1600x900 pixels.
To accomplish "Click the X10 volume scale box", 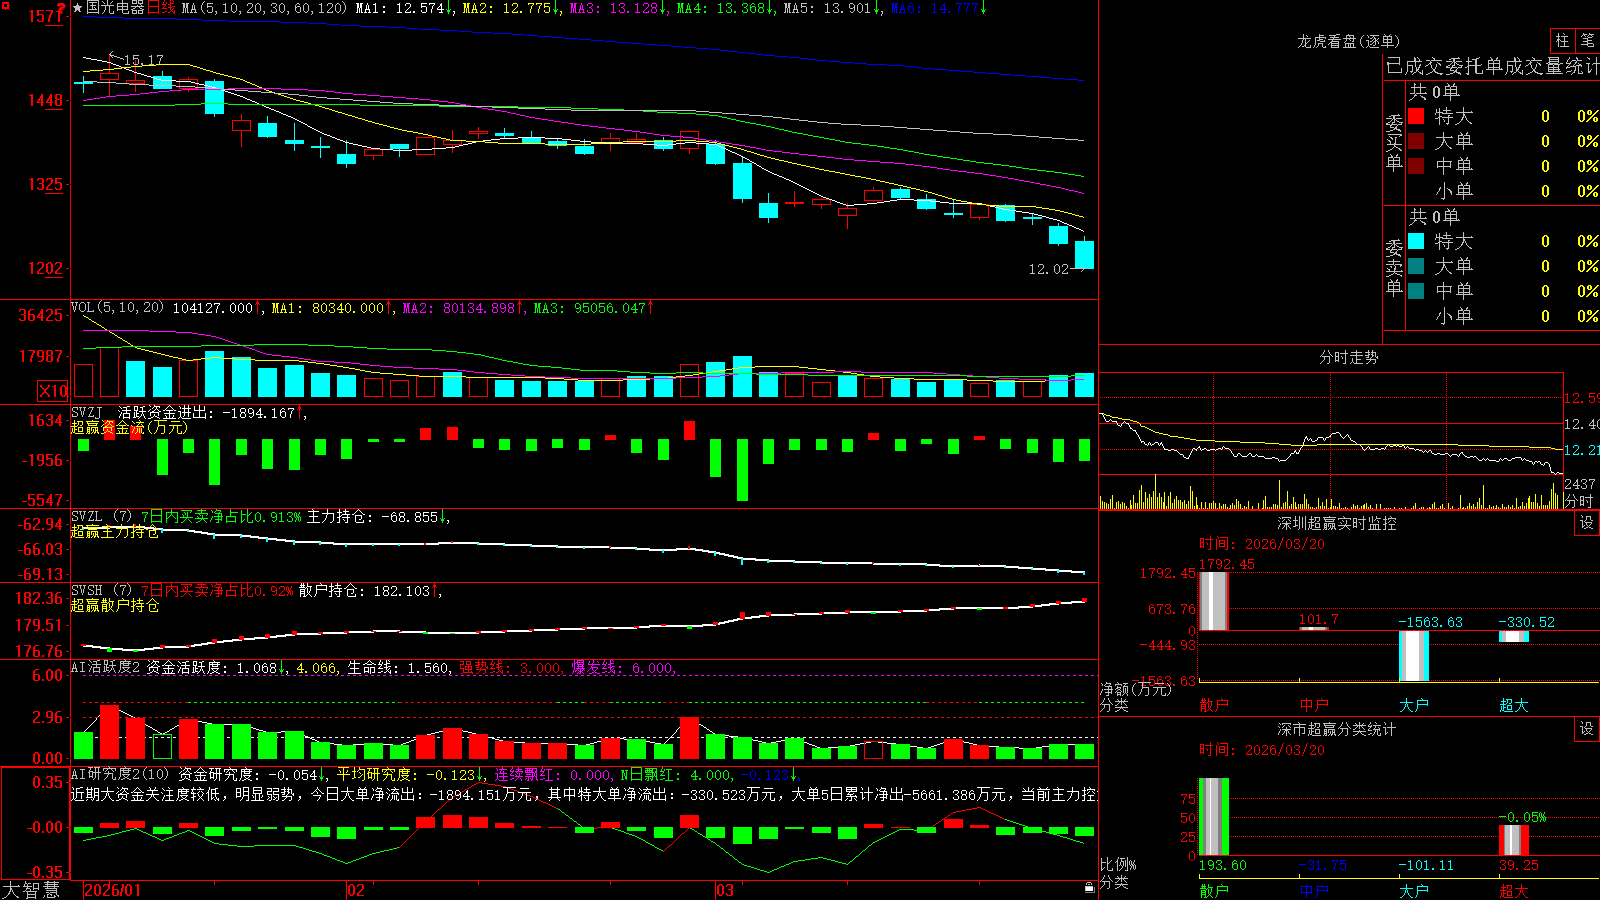I will coord(53,391).
